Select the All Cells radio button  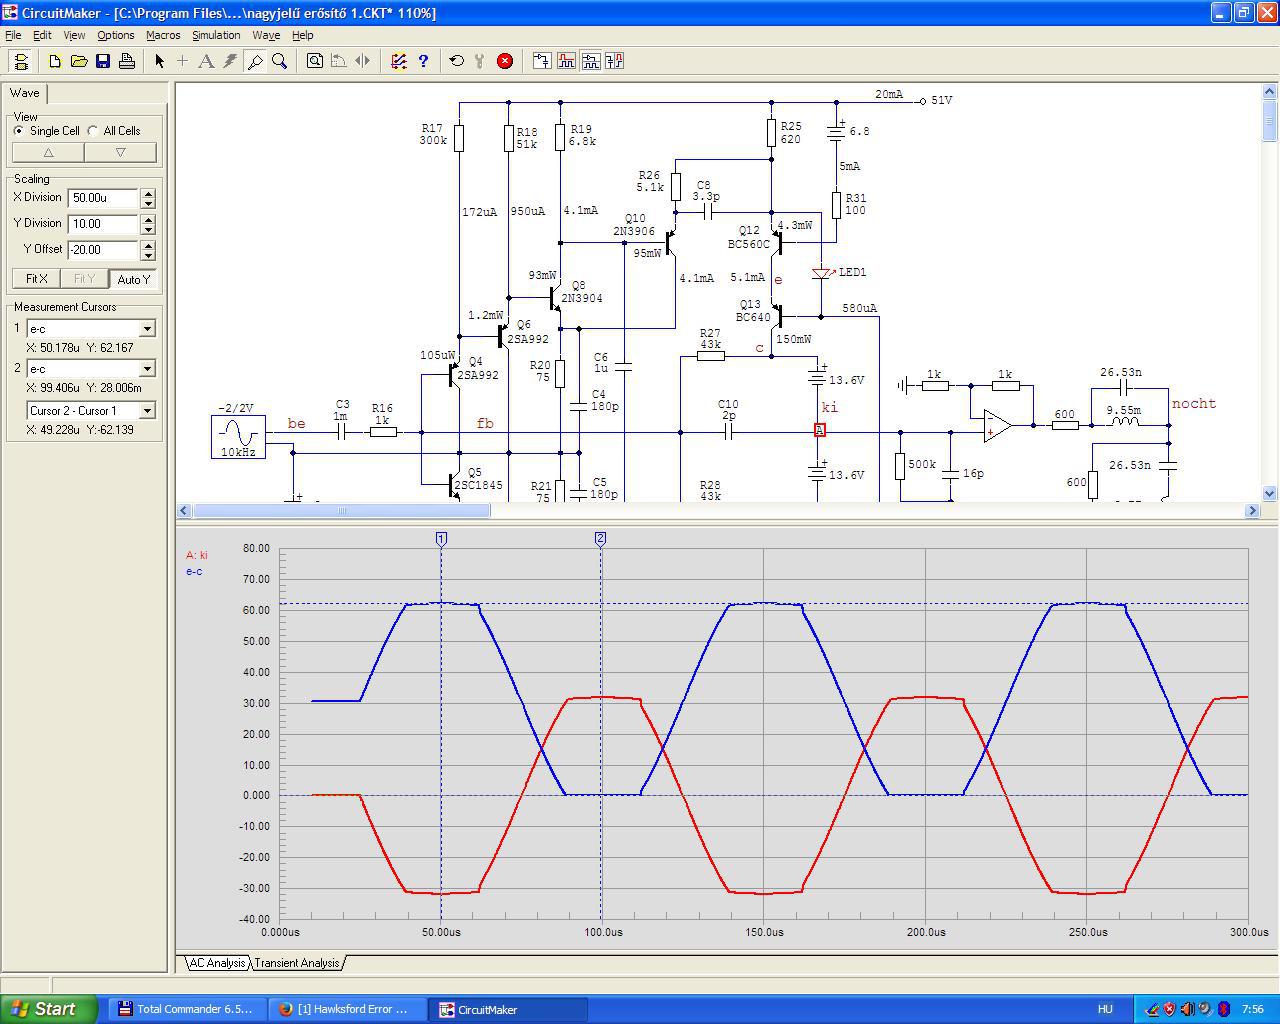93,131
